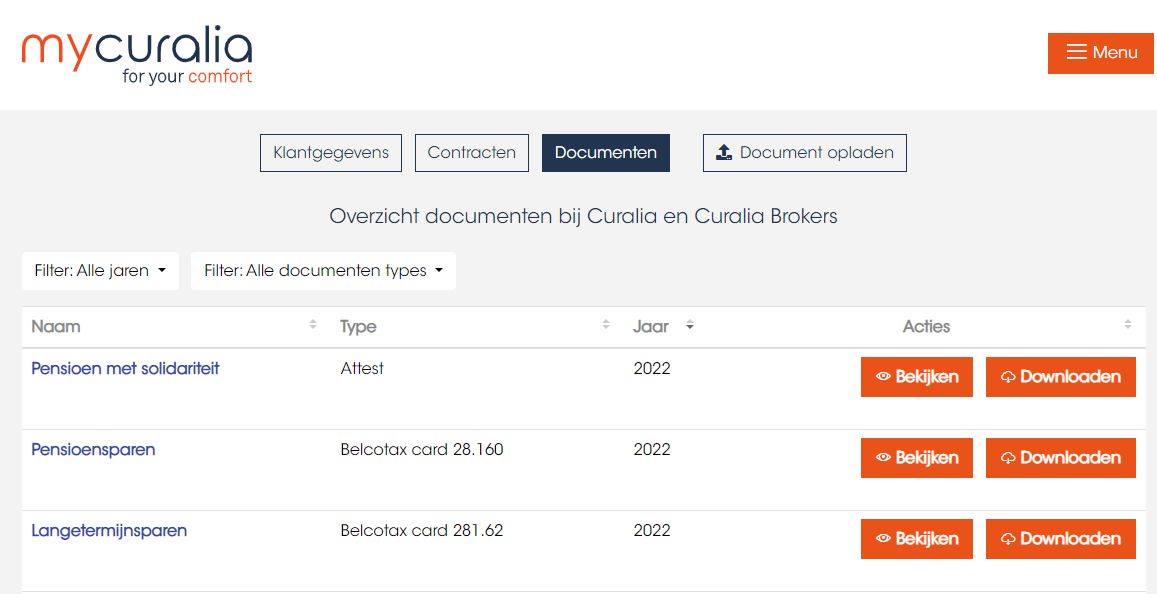Click the Acties column header text
Screen dimensions: 1157x594
[926, 326]
